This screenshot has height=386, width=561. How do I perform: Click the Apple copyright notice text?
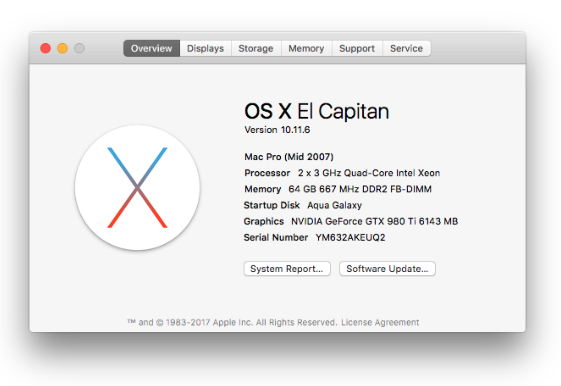[232, 322]
